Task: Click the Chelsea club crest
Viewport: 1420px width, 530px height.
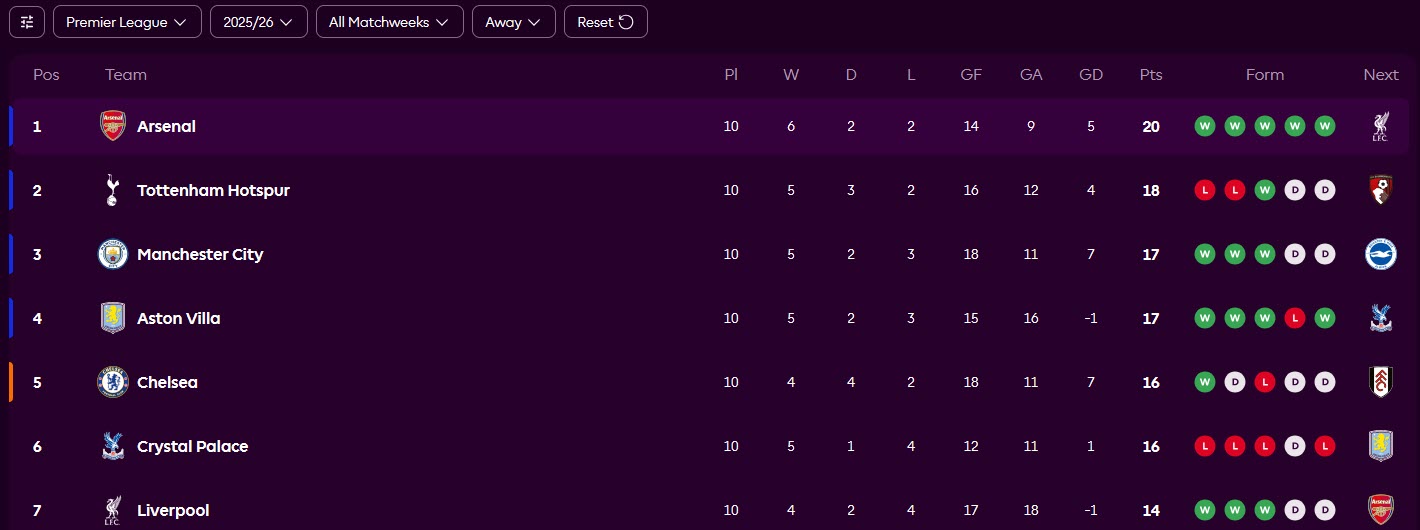Action: pyautogui.click(x=113, y=382)
